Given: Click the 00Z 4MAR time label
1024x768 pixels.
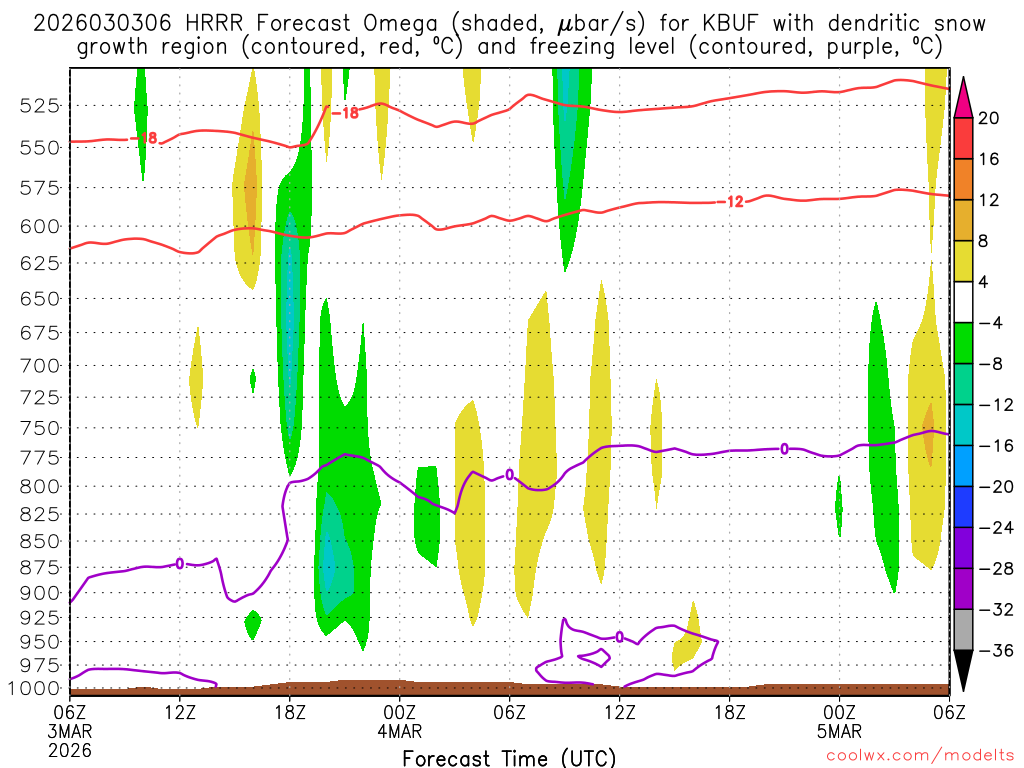Looking at the screenshot, I should 400,721.
